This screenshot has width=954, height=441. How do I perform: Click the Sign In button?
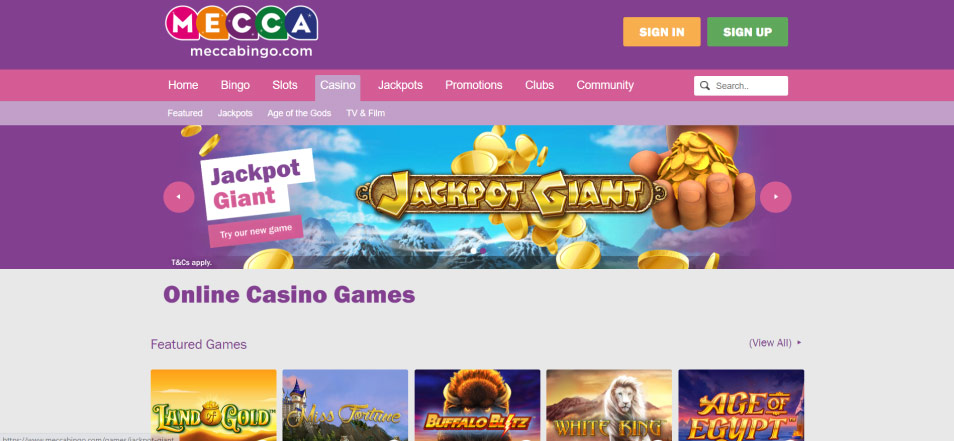pos(661,32)
